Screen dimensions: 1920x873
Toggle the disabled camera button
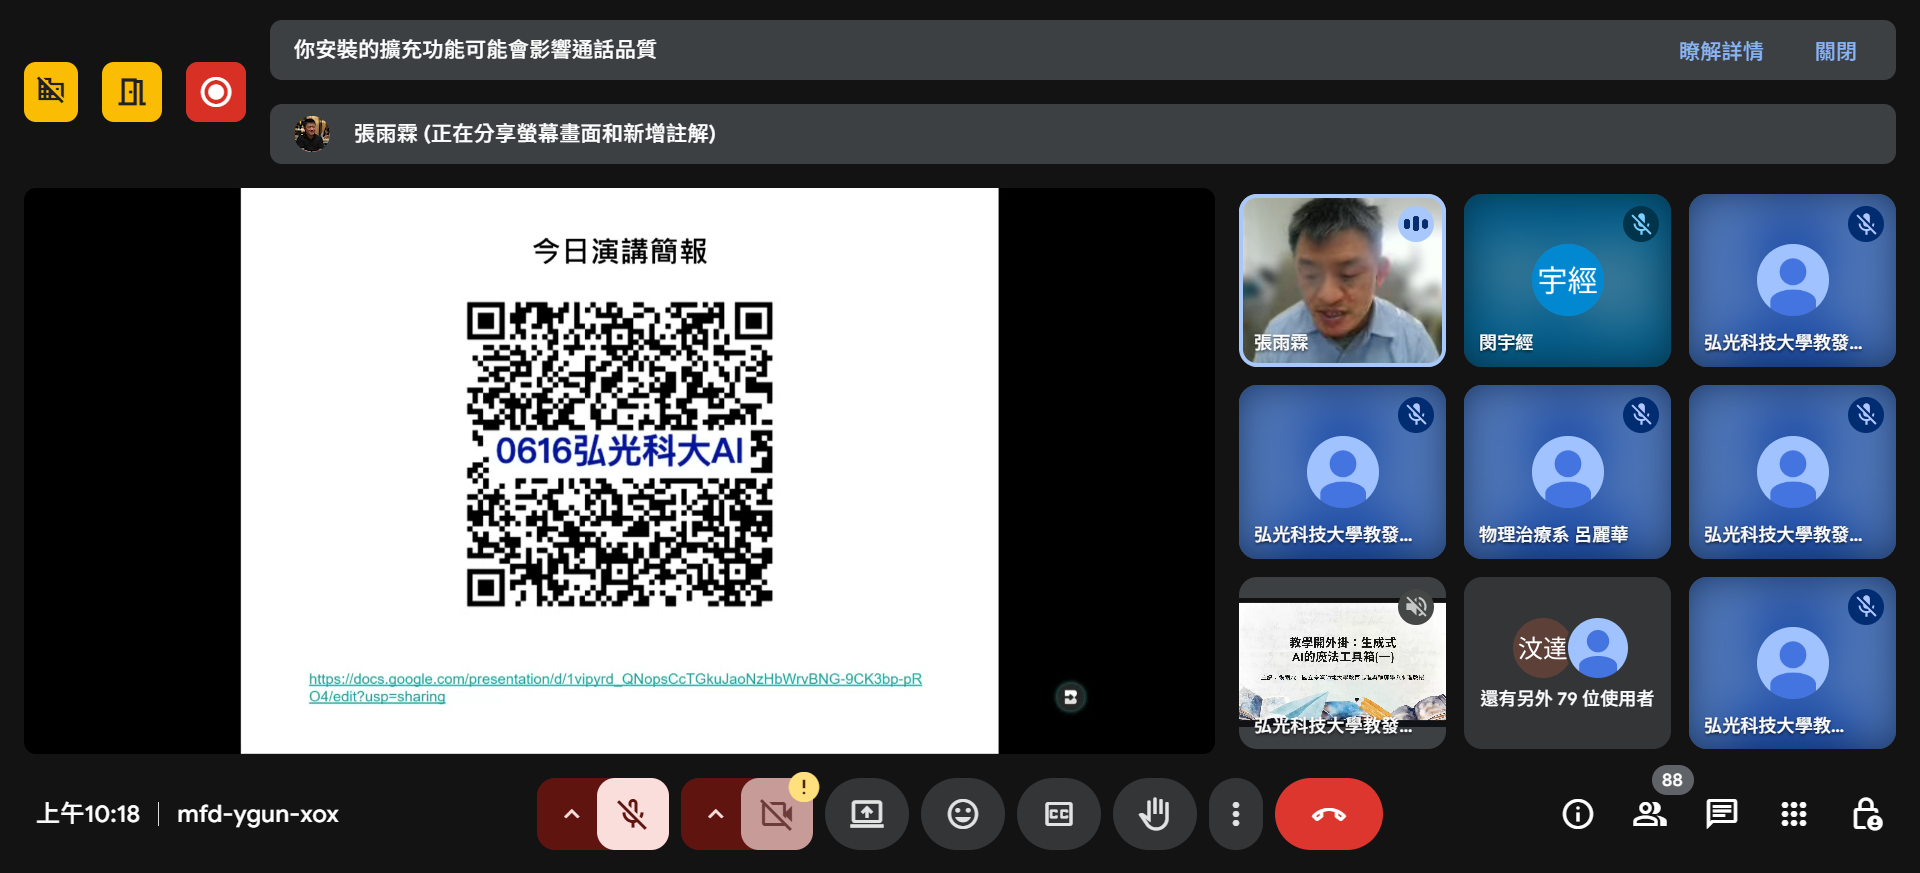pos(776,814)
